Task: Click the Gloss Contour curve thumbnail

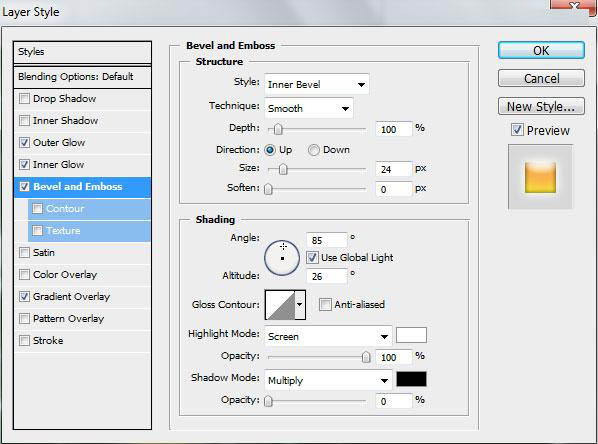Action: 280,305
